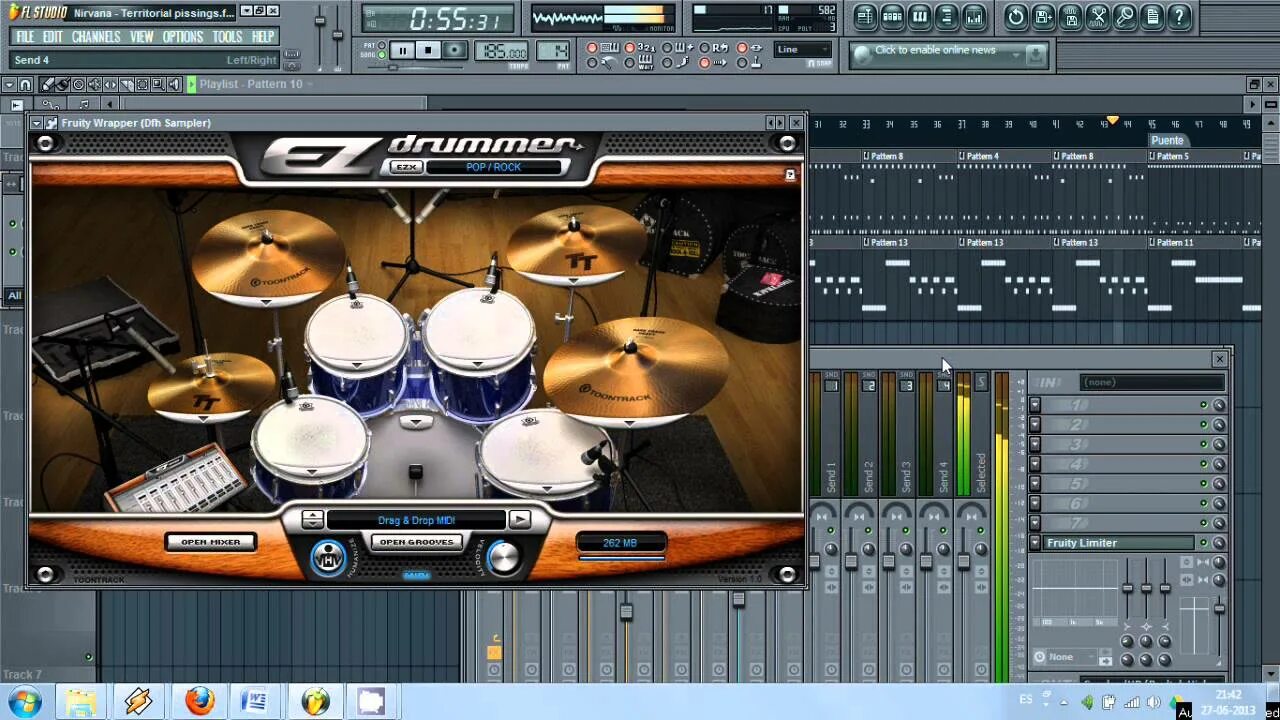Open Fruity Wrapper settings gear icon
The width and height of the screenshot is (1280, 720).
(51, 123)
